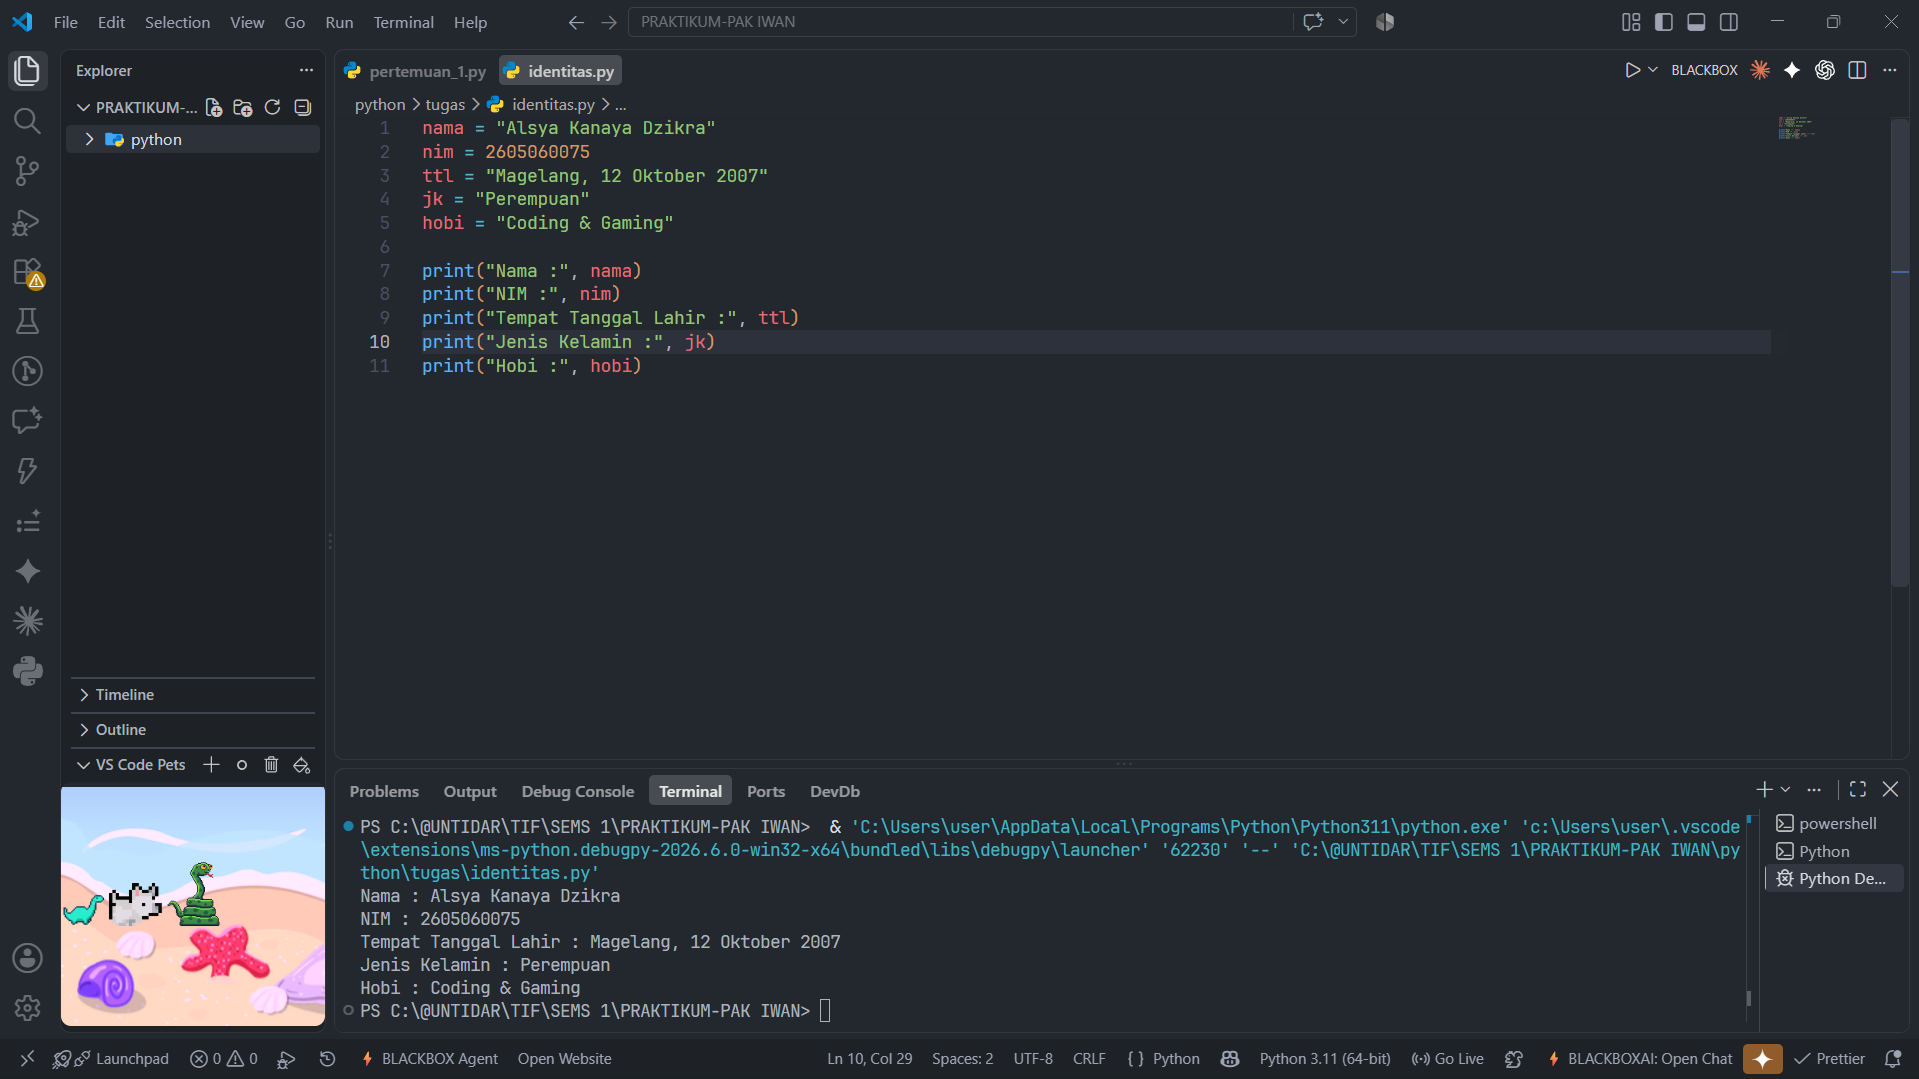This screenshot has width=1919, height=1079.
Task: Collapse all folders in Explorer
Action: click(302, 108)
